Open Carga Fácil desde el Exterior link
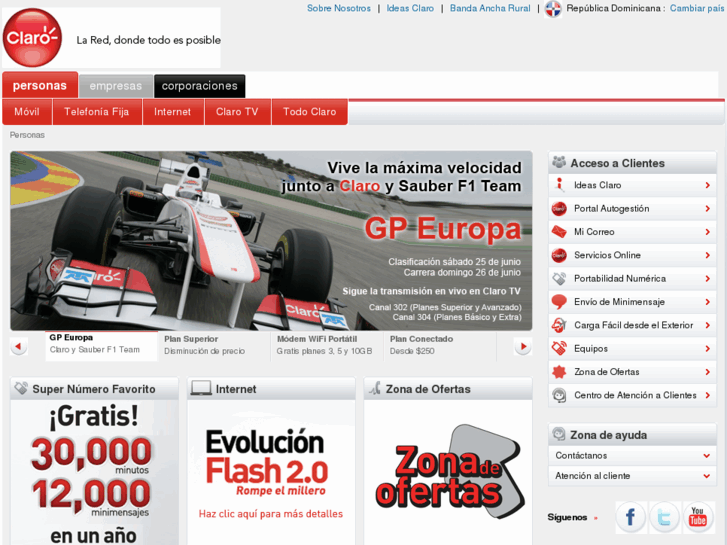The height and width of the screenshot is (545, 727). click(x=632, y=325)
